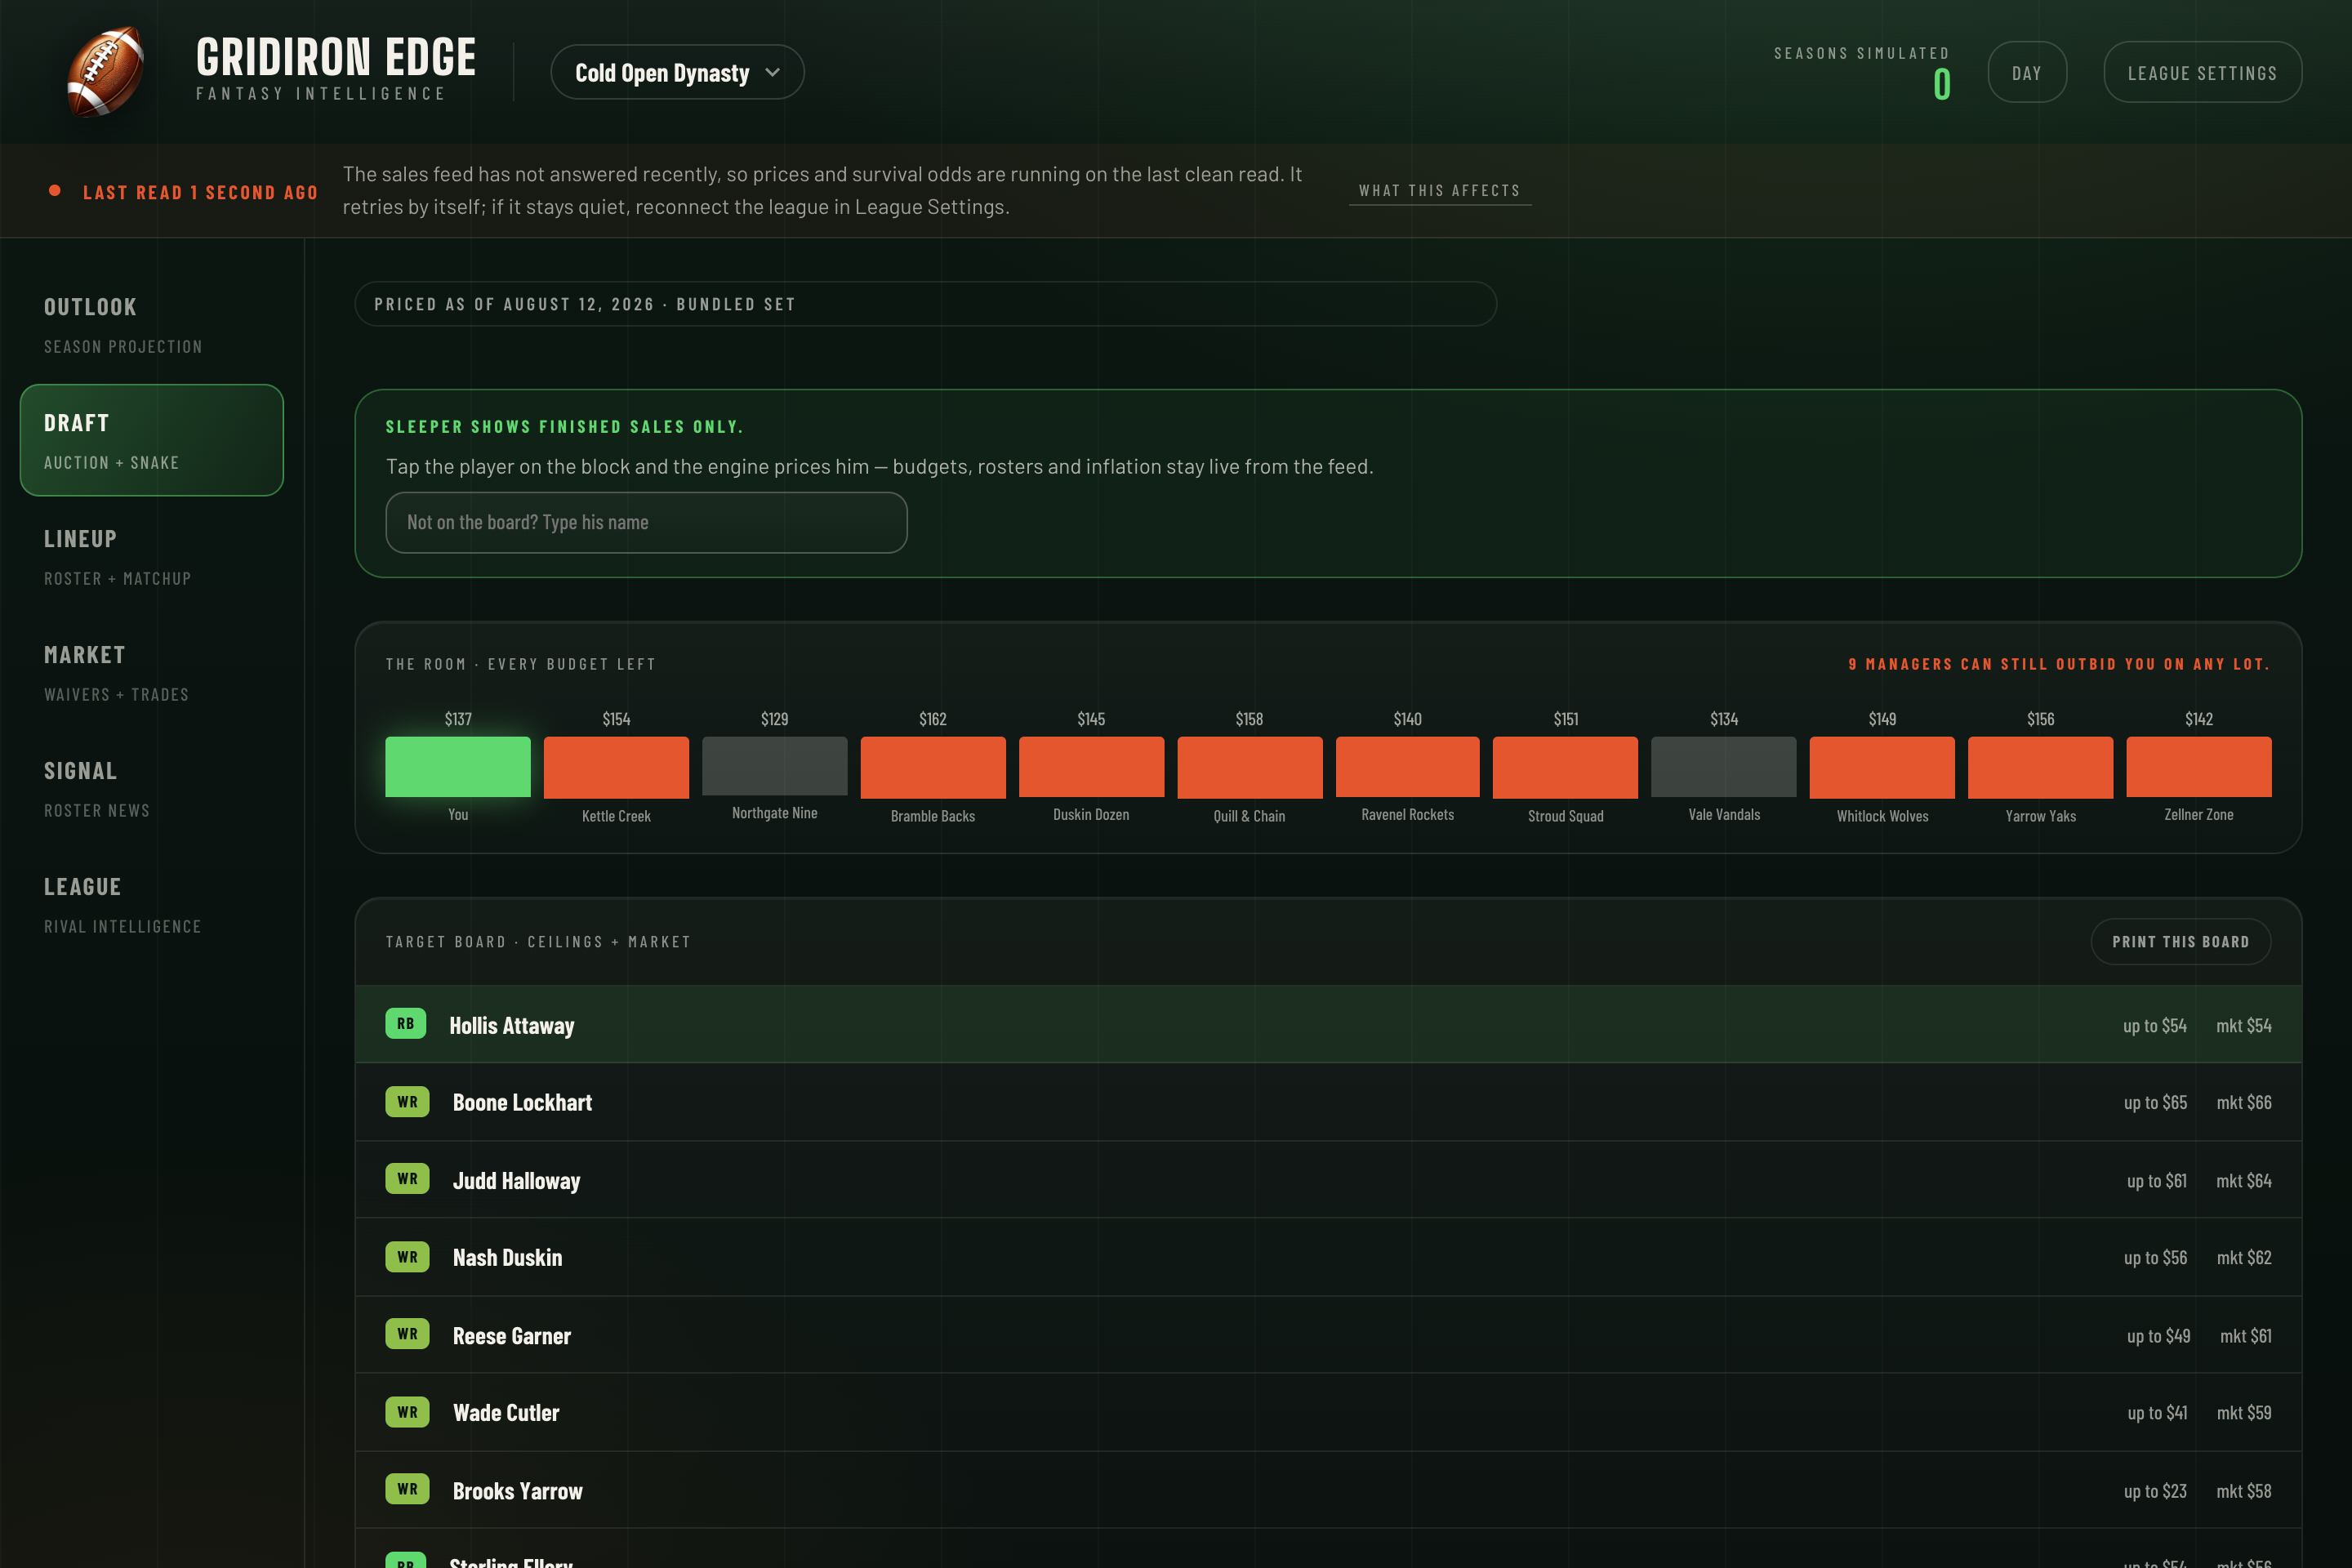Click the Zellner Zone budget bar
This screenshot has width=2352, height=1568.
[2198, 767]
